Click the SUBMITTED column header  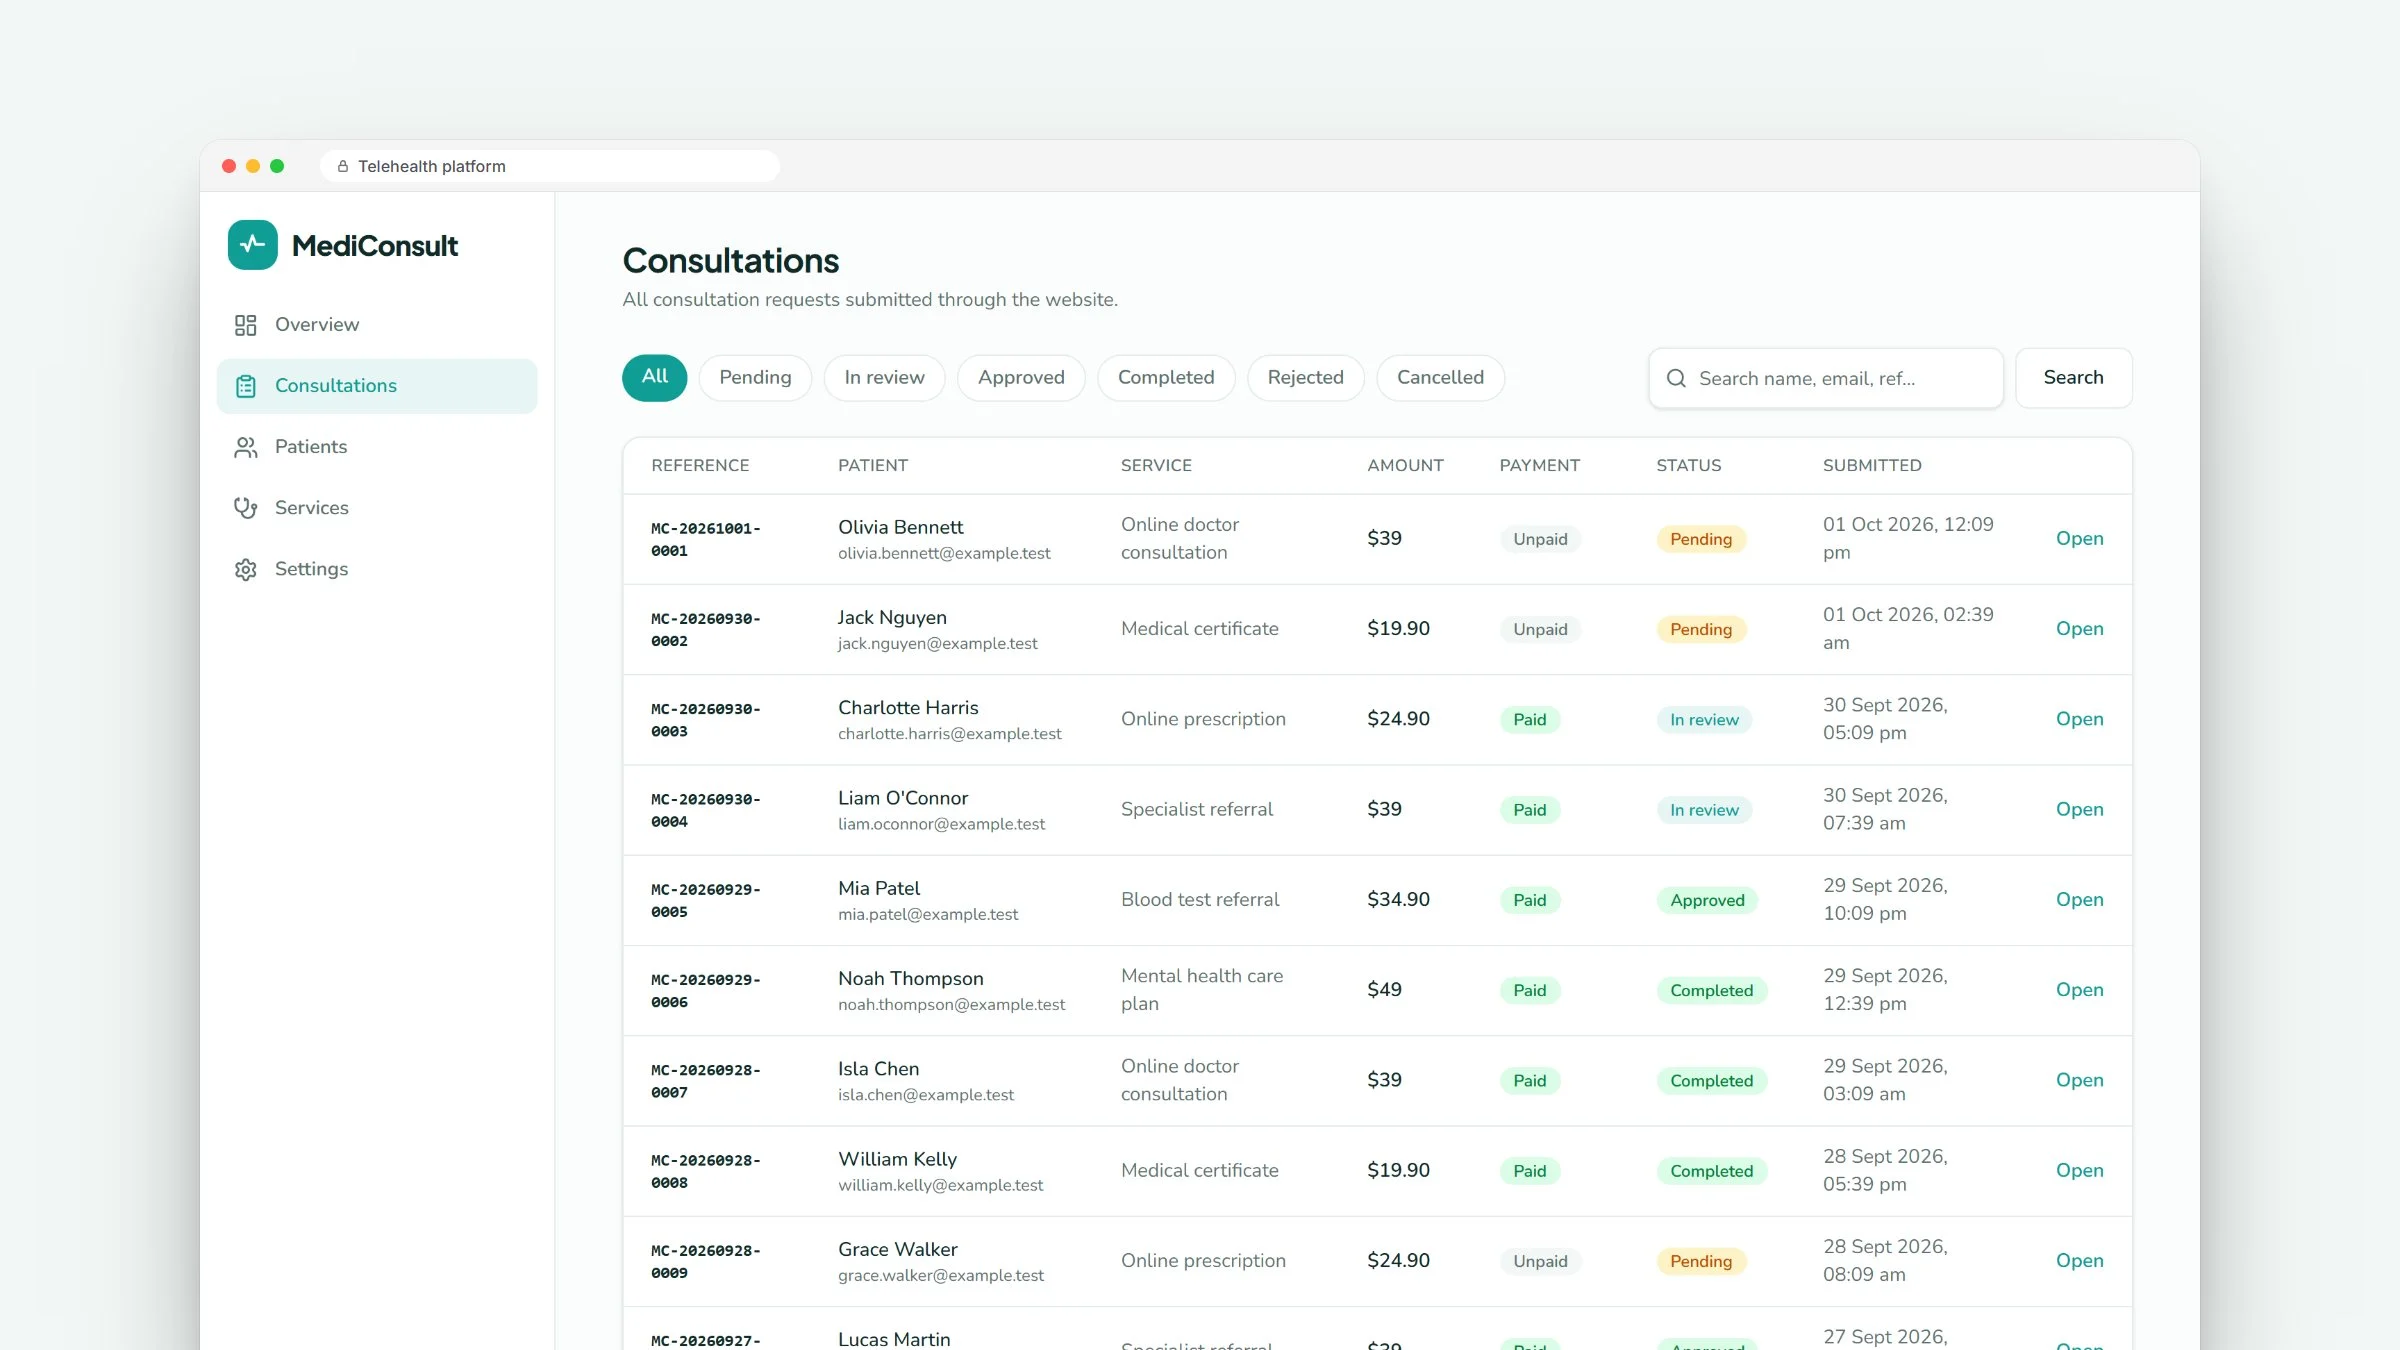tap(1871, 466)
